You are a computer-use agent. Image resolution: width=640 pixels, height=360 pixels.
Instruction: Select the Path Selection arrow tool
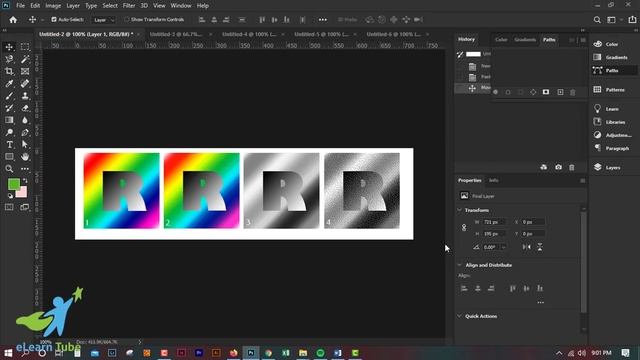pos(25,144)
